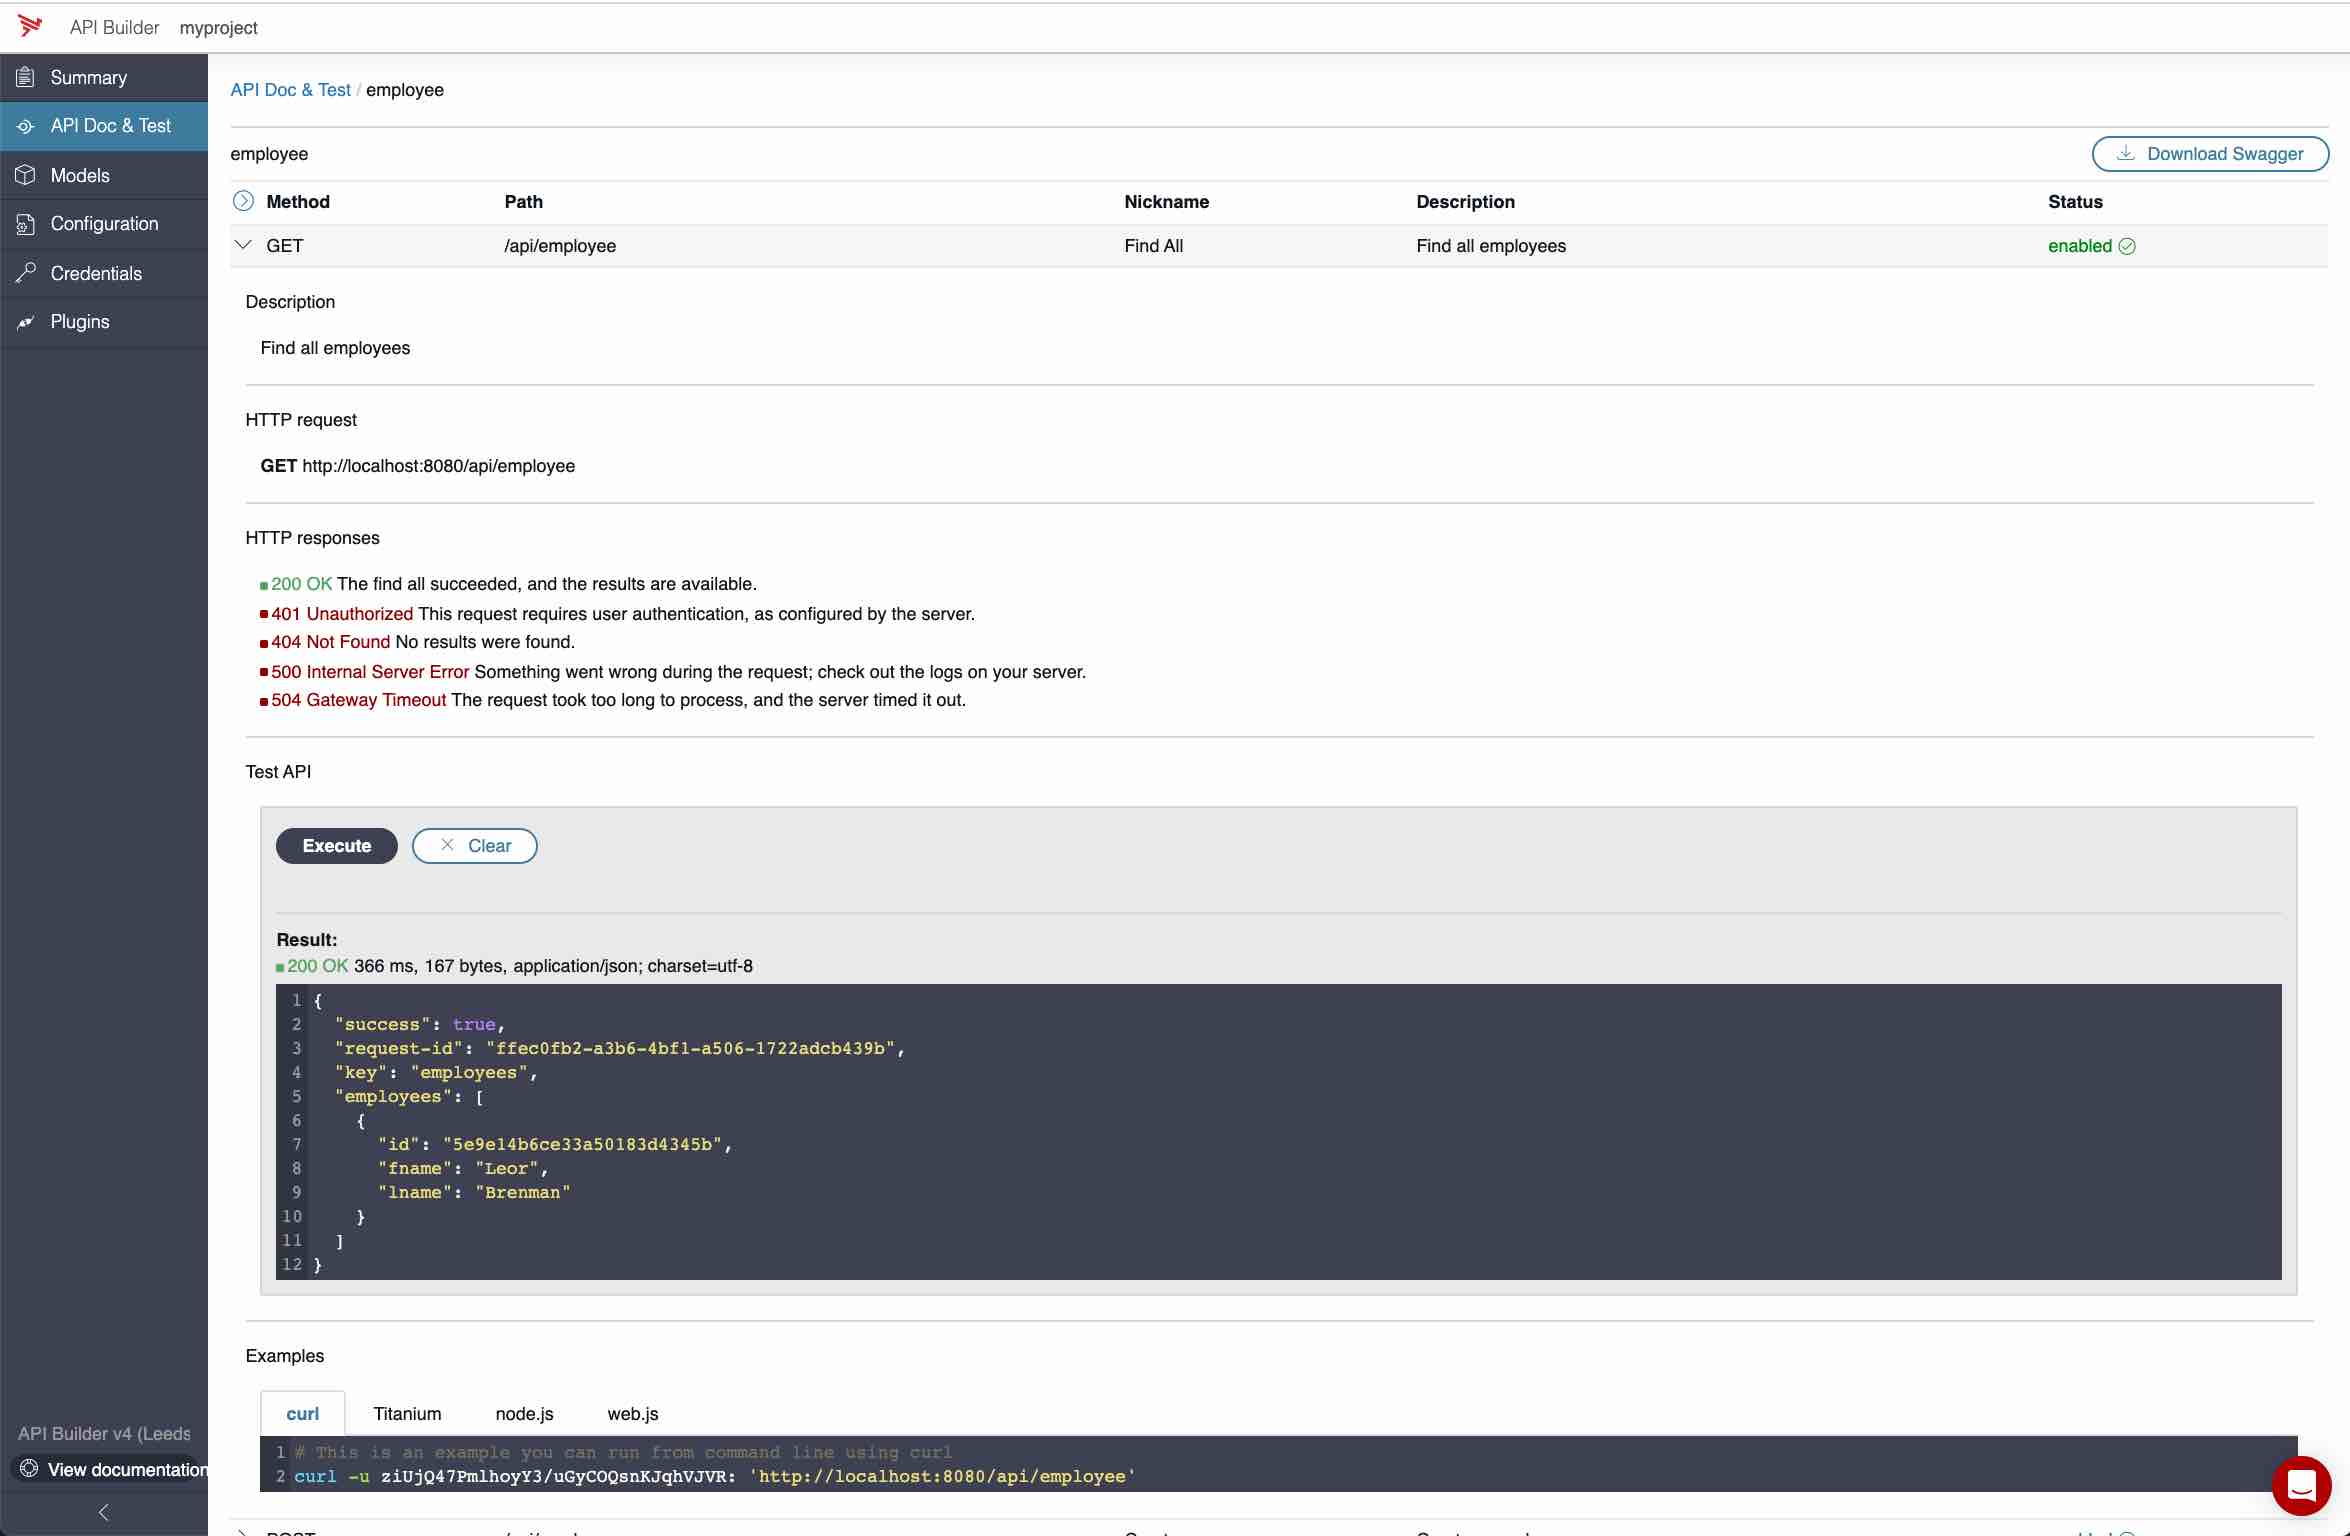Click the API Doc & Test breadcrumb link
2350x1536 pixels.
pyautogui.click(x=290, y=90)
